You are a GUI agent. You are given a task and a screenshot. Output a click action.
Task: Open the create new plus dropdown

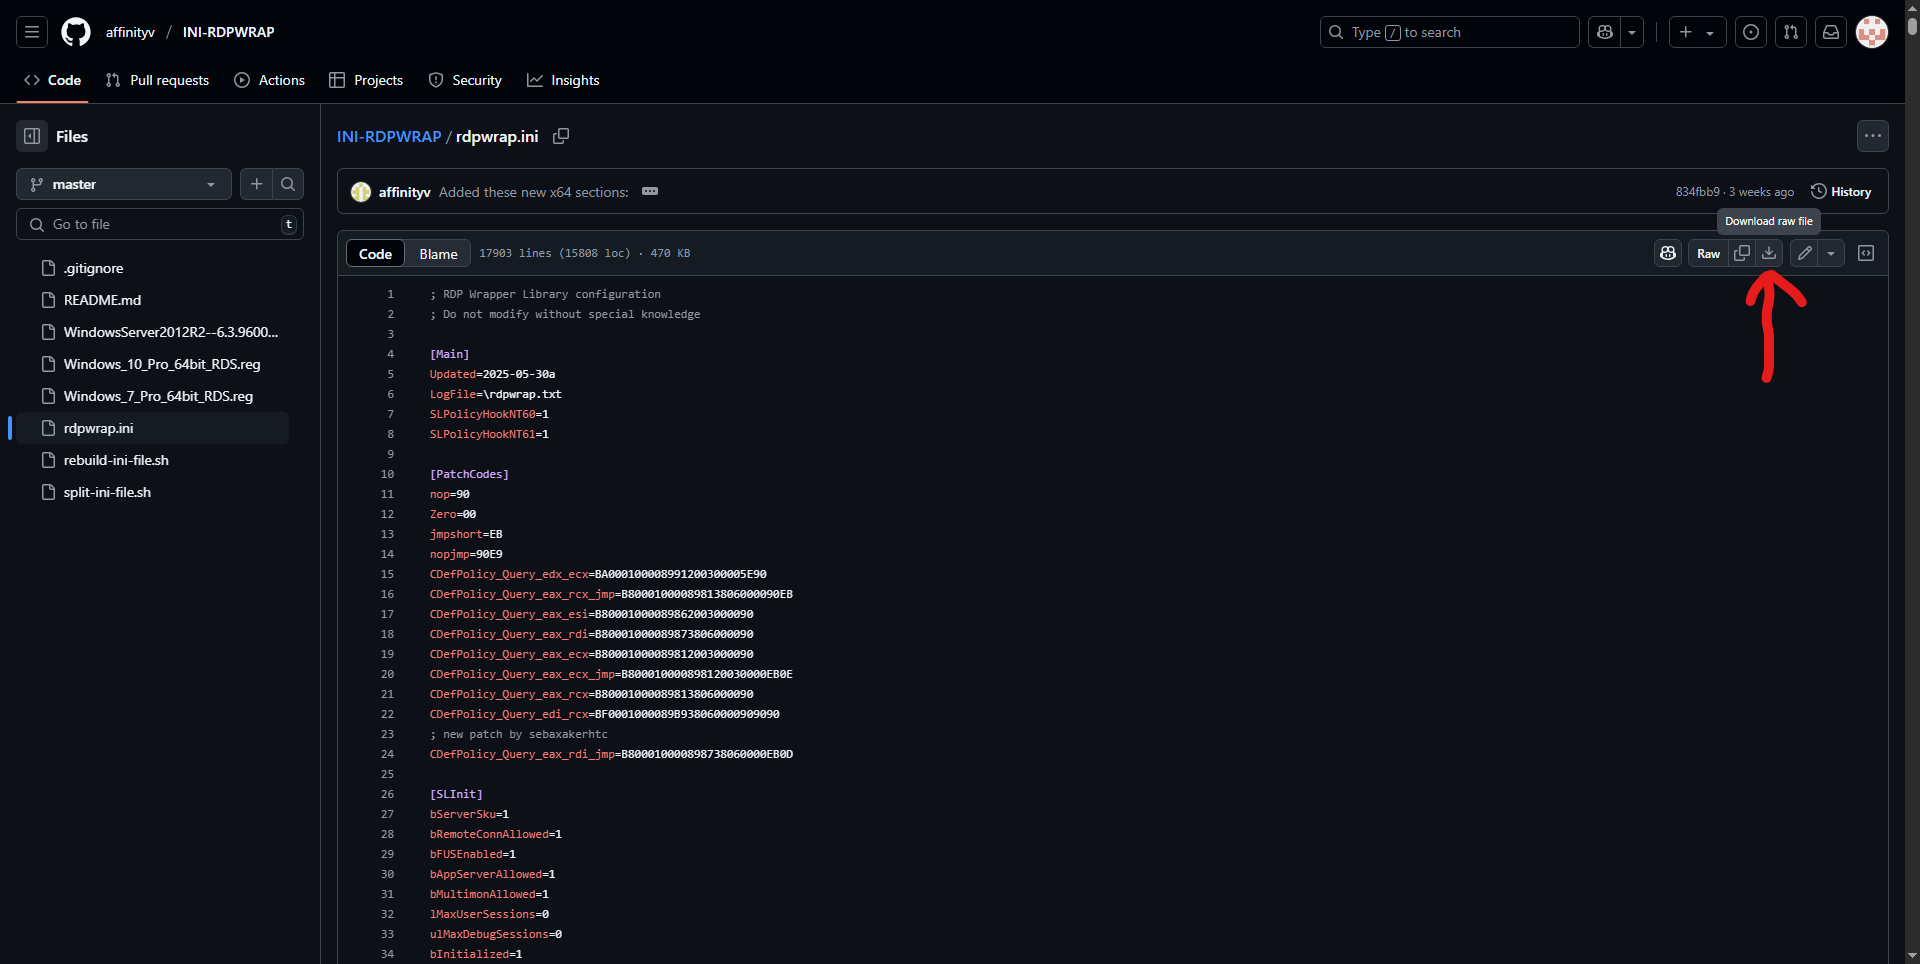click(x=1697, y=32)
